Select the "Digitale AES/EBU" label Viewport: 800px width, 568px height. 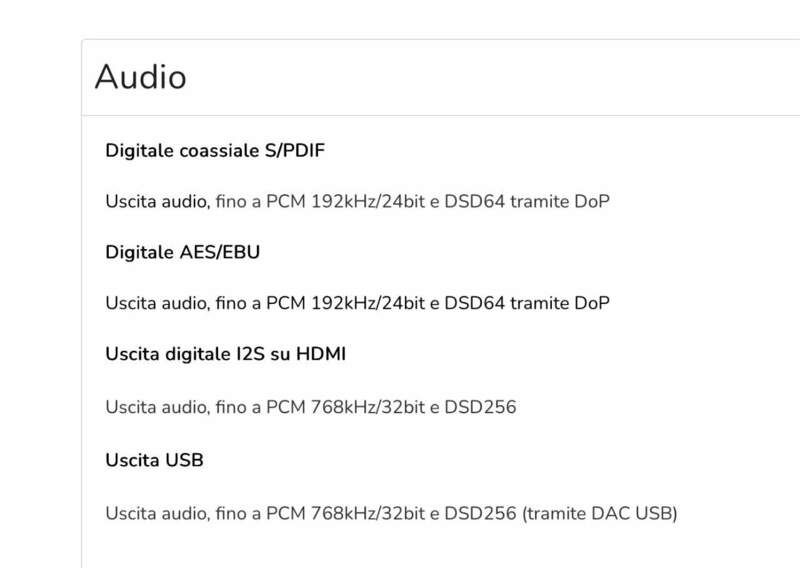tap(182, 252)
